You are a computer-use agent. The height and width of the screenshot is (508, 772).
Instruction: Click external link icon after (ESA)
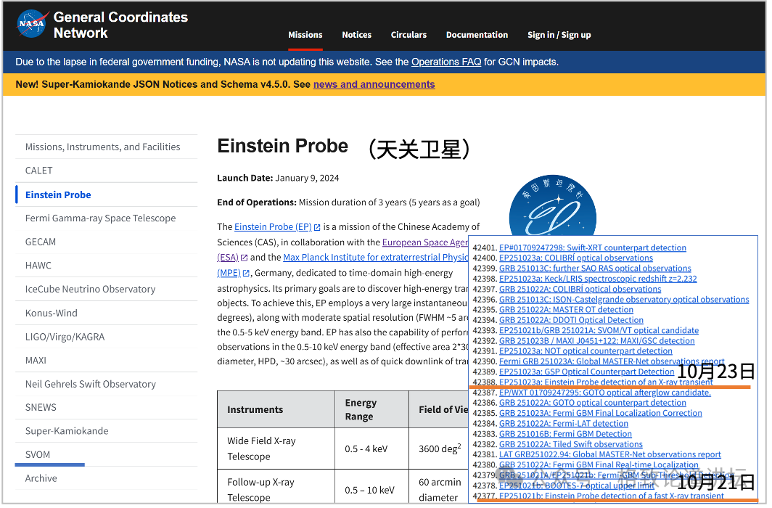(x=245, y=259)
